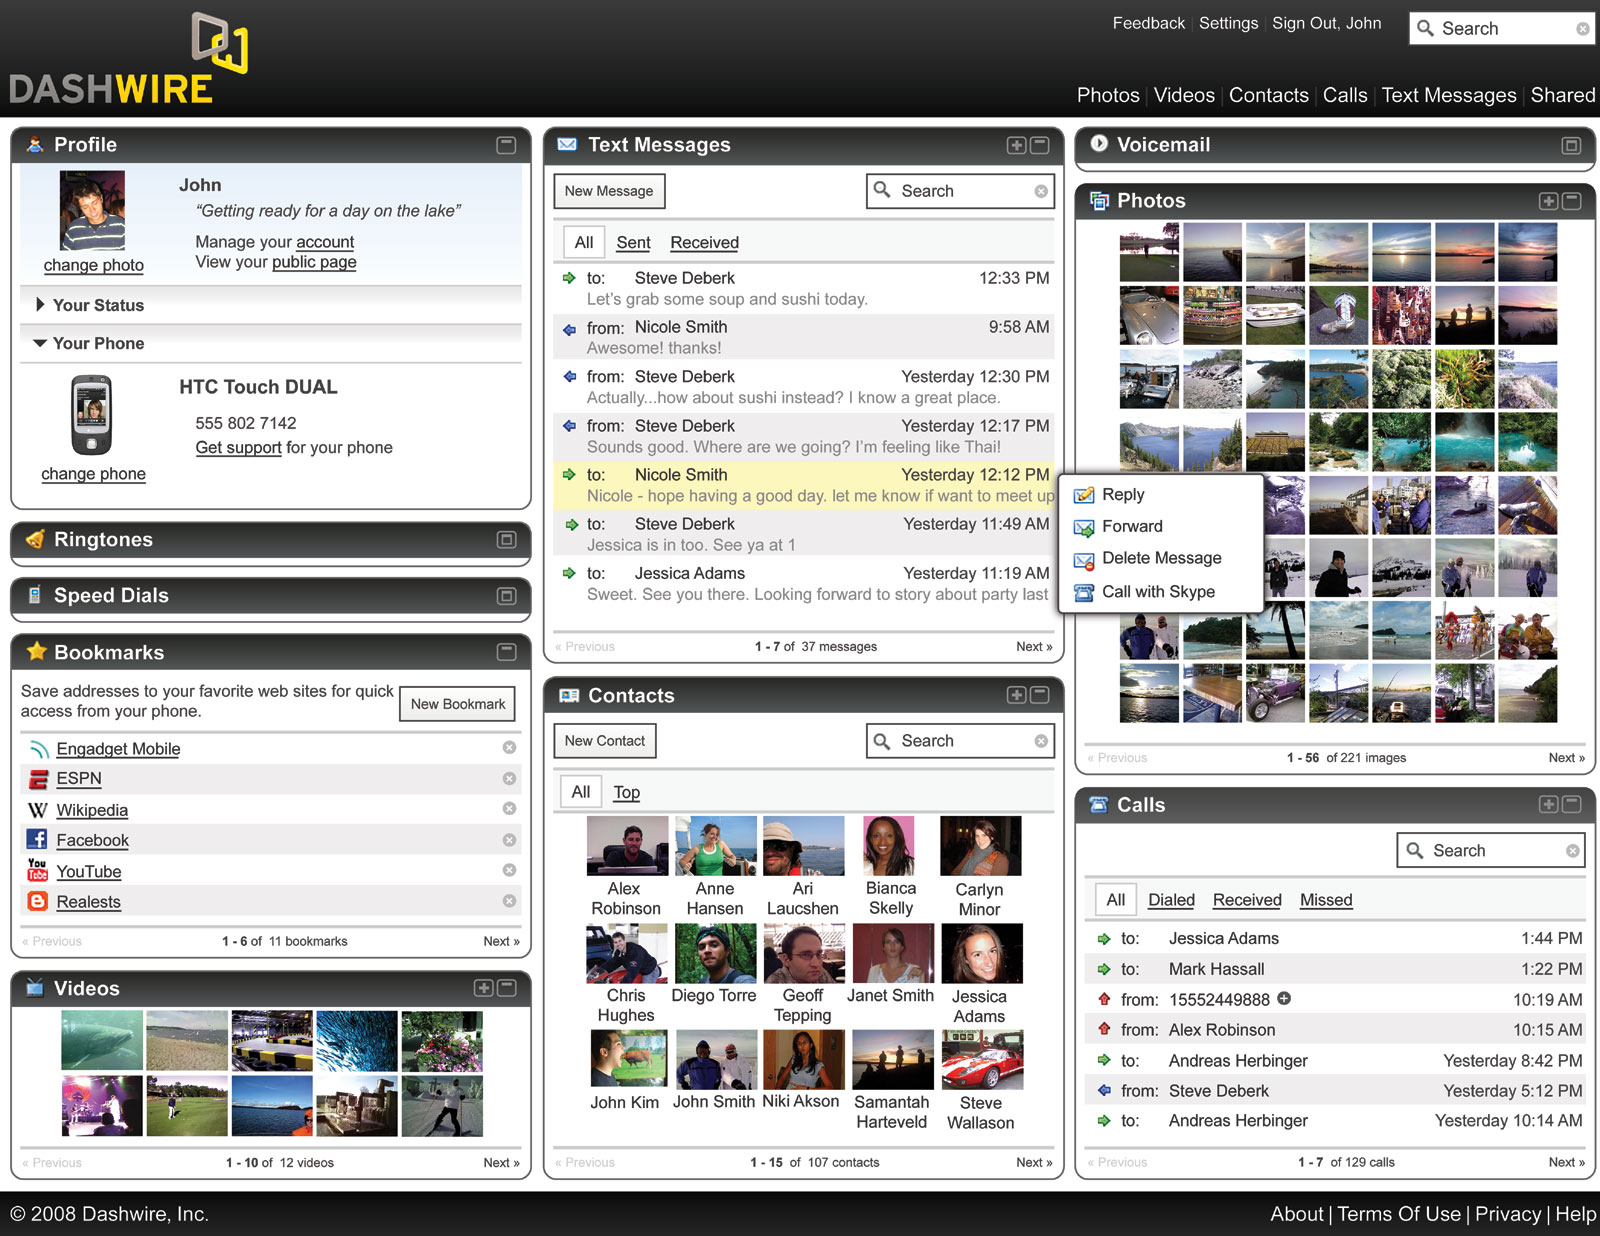
Task: Click the Dashwire logo
Action: point(128,60)
